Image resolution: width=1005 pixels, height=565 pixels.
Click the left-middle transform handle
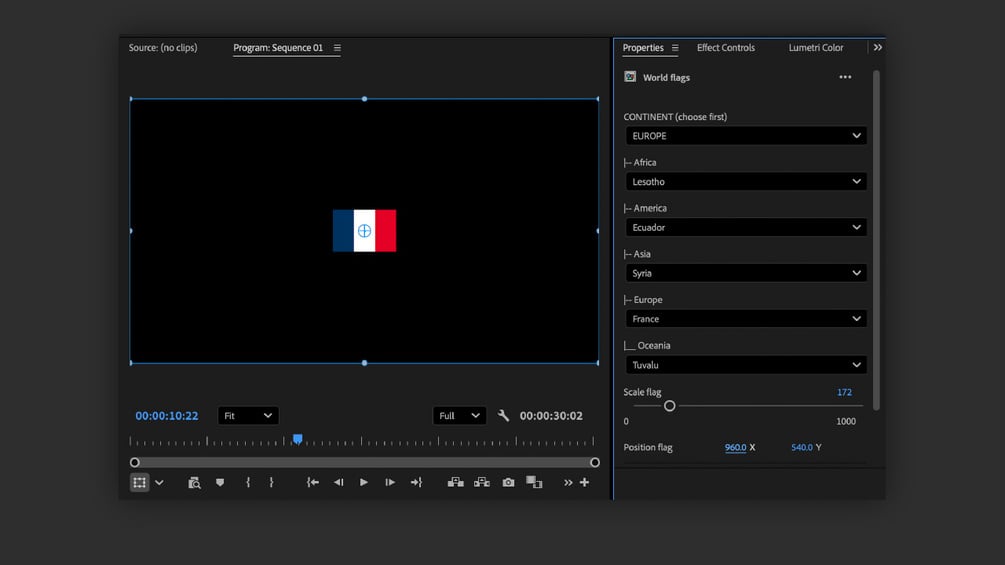click(131, 231)
